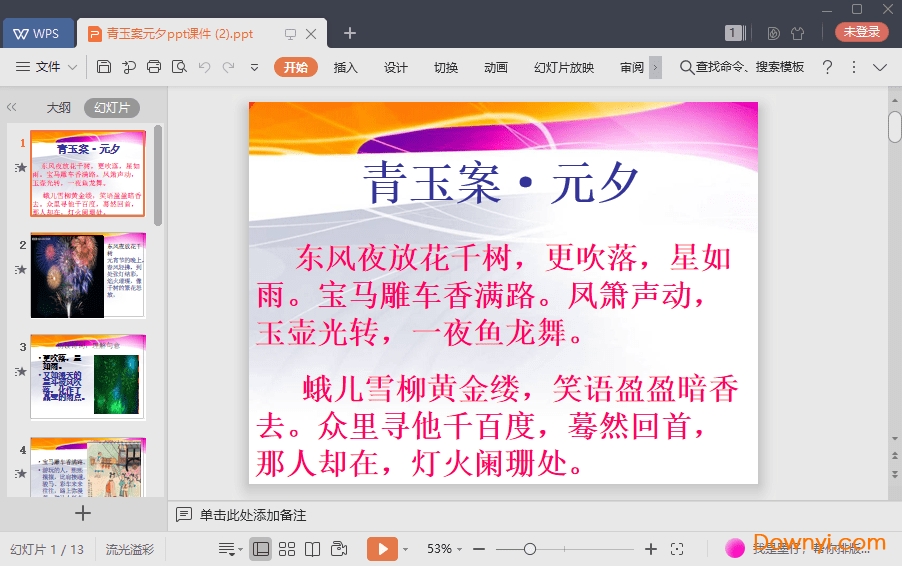Switch to slide sorter view
Screen dimensions: 902x566
[x=287, y=549]
